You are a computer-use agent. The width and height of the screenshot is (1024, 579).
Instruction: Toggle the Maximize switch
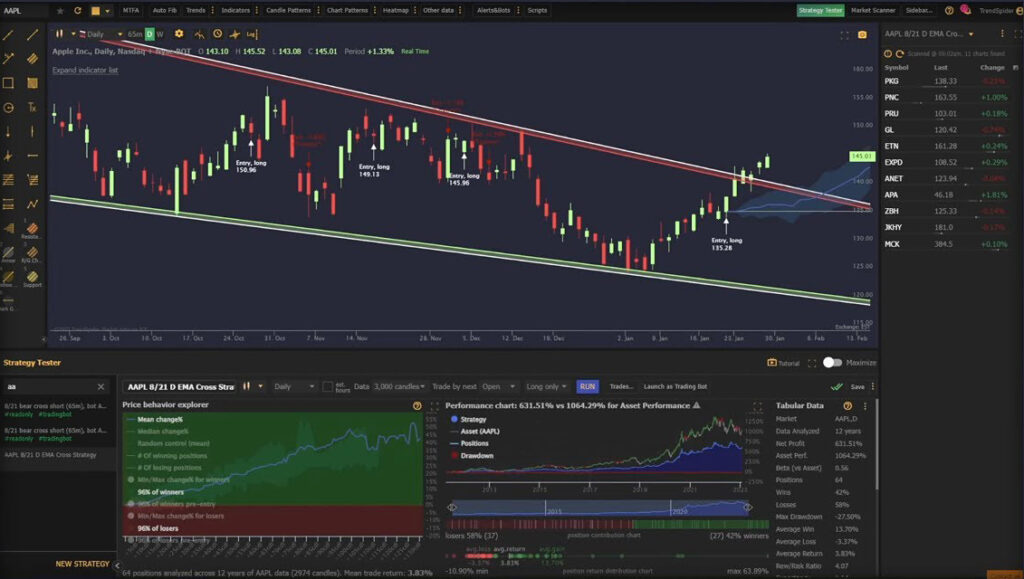click(832, 362)
